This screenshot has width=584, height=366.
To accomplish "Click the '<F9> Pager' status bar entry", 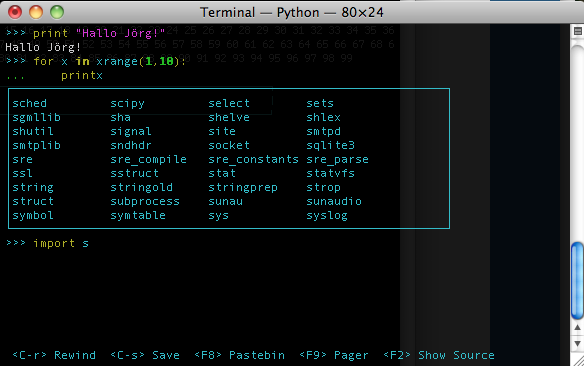I will (x=334, y=355).
